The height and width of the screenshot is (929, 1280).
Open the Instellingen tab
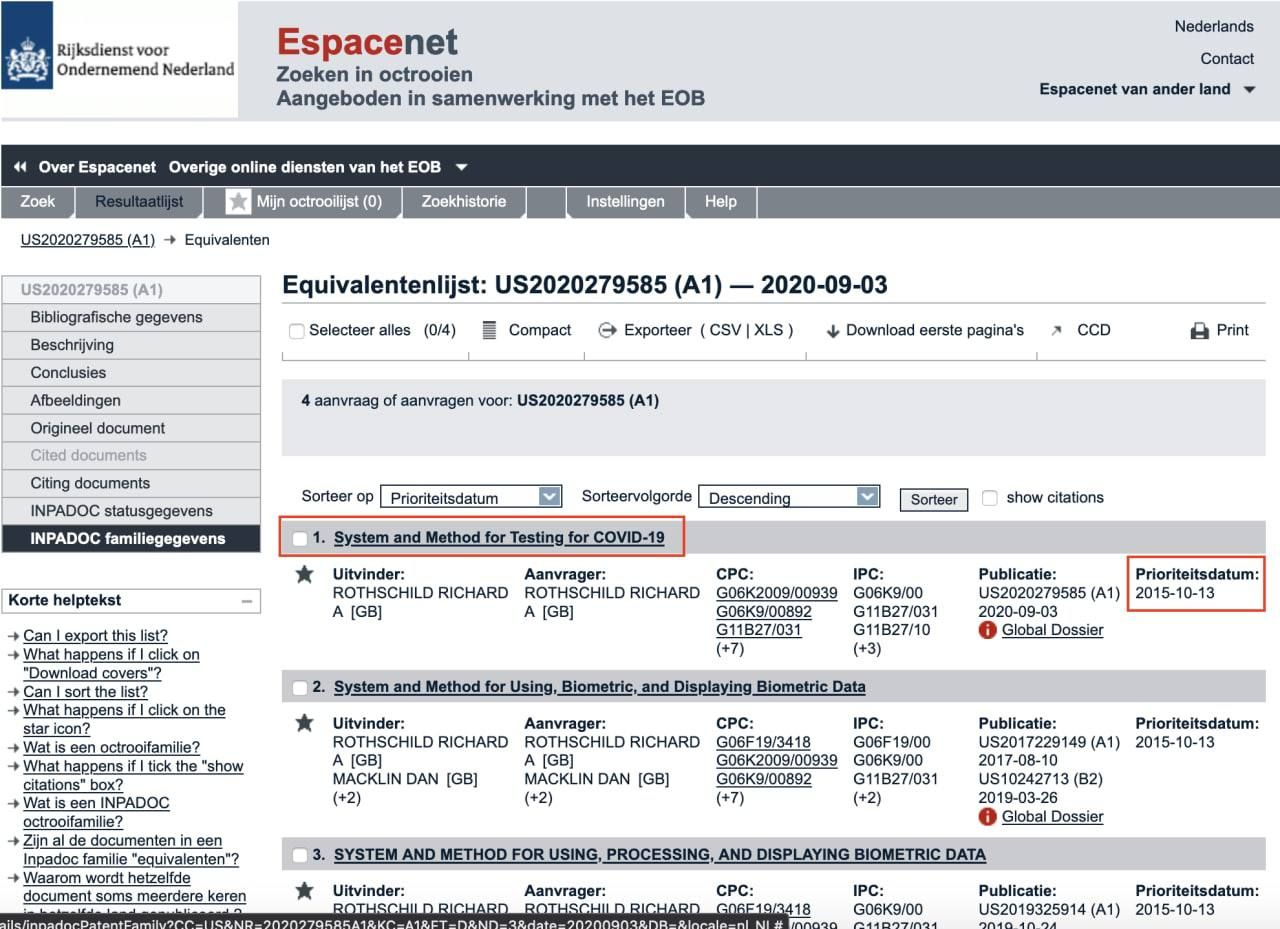coord(625,201)
